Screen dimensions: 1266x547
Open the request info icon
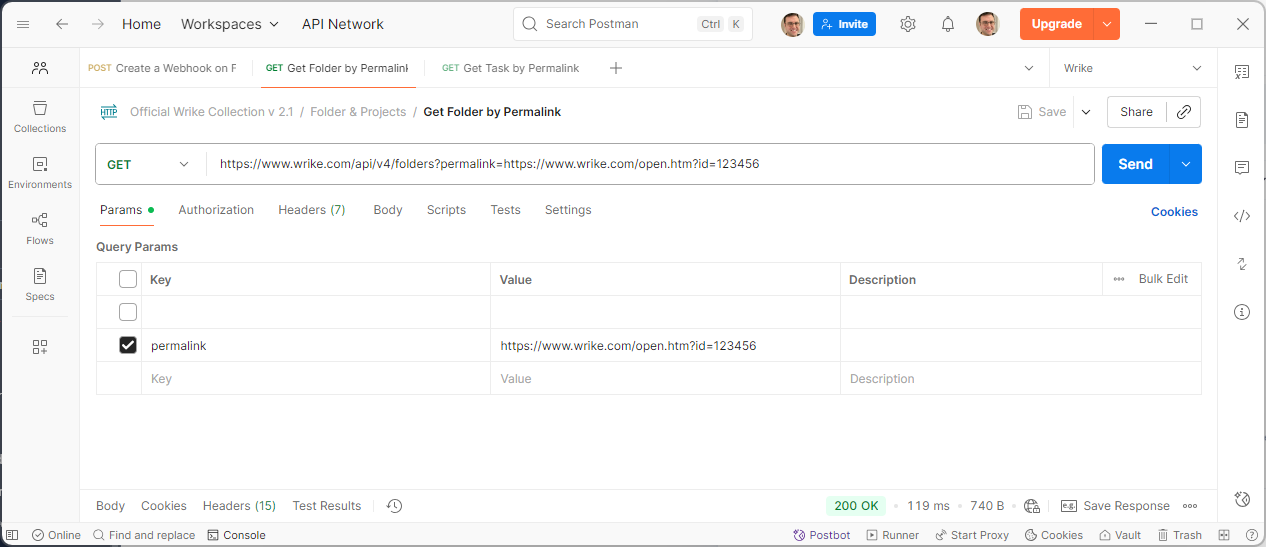point(1242,312)
